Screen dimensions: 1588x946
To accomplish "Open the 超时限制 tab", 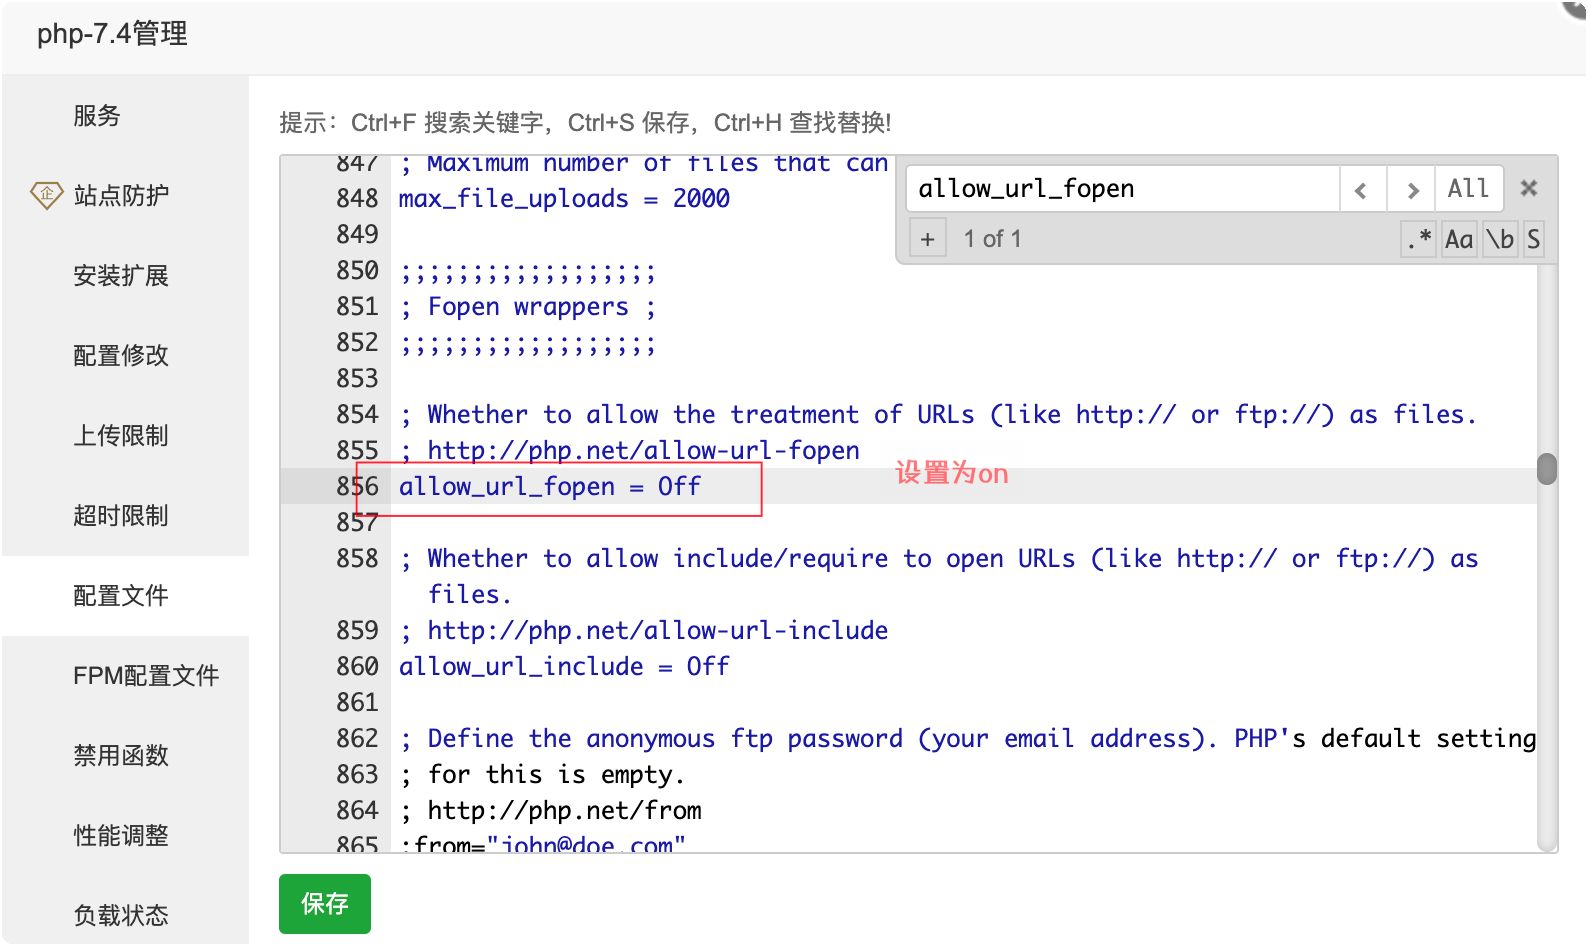I will click(x=125, y=516).
